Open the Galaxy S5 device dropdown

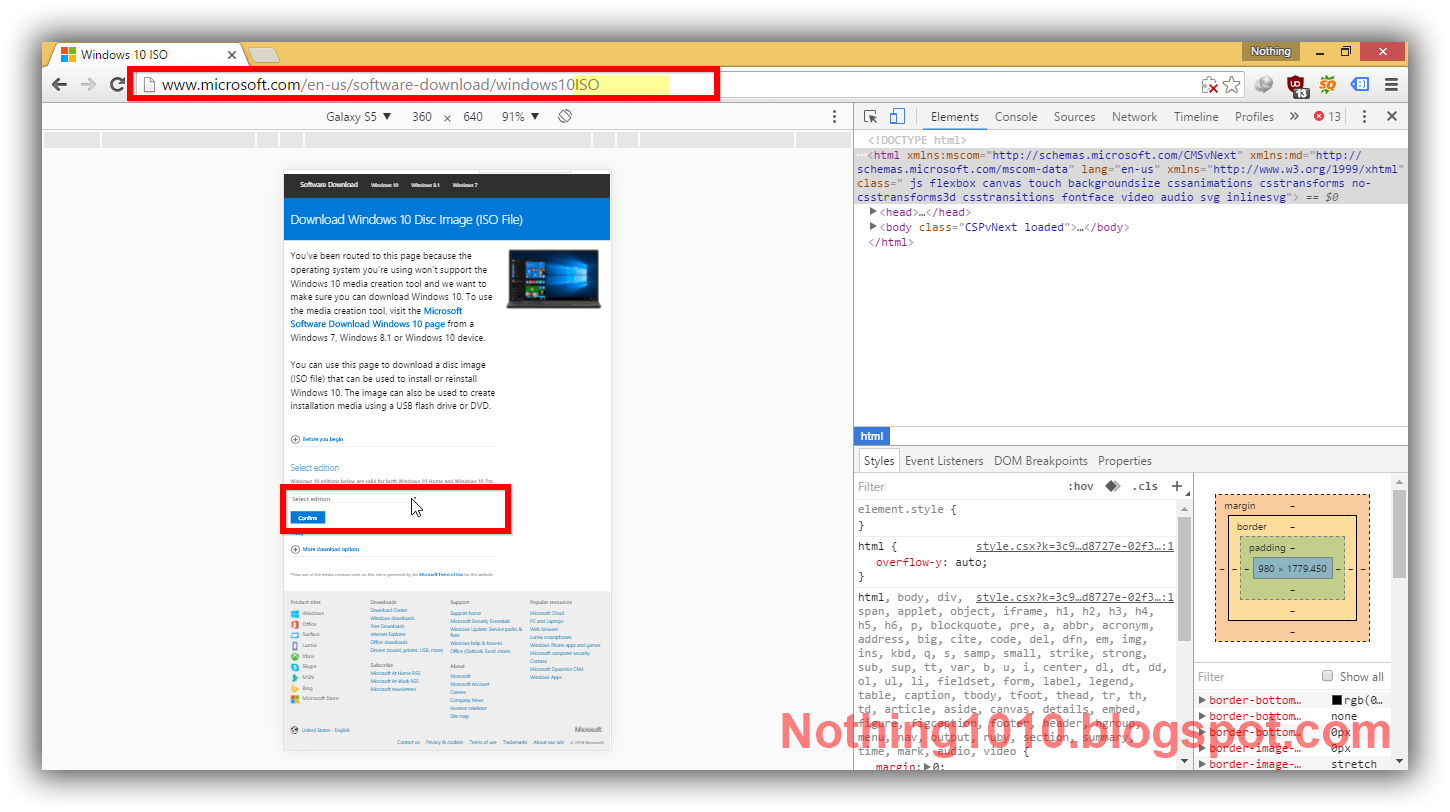[x=358, y=117]
